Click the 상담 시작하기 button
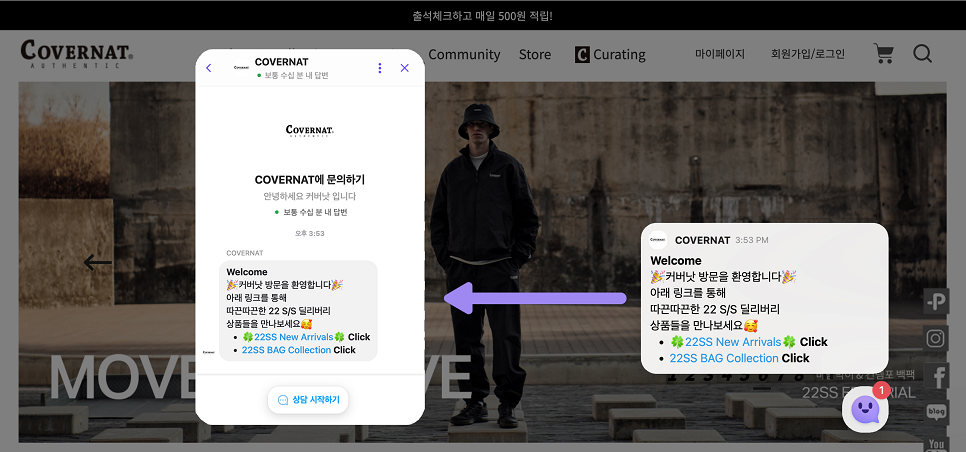Image resolution: width=966 pixels, height=452 pixels. [x=308, y=400]
